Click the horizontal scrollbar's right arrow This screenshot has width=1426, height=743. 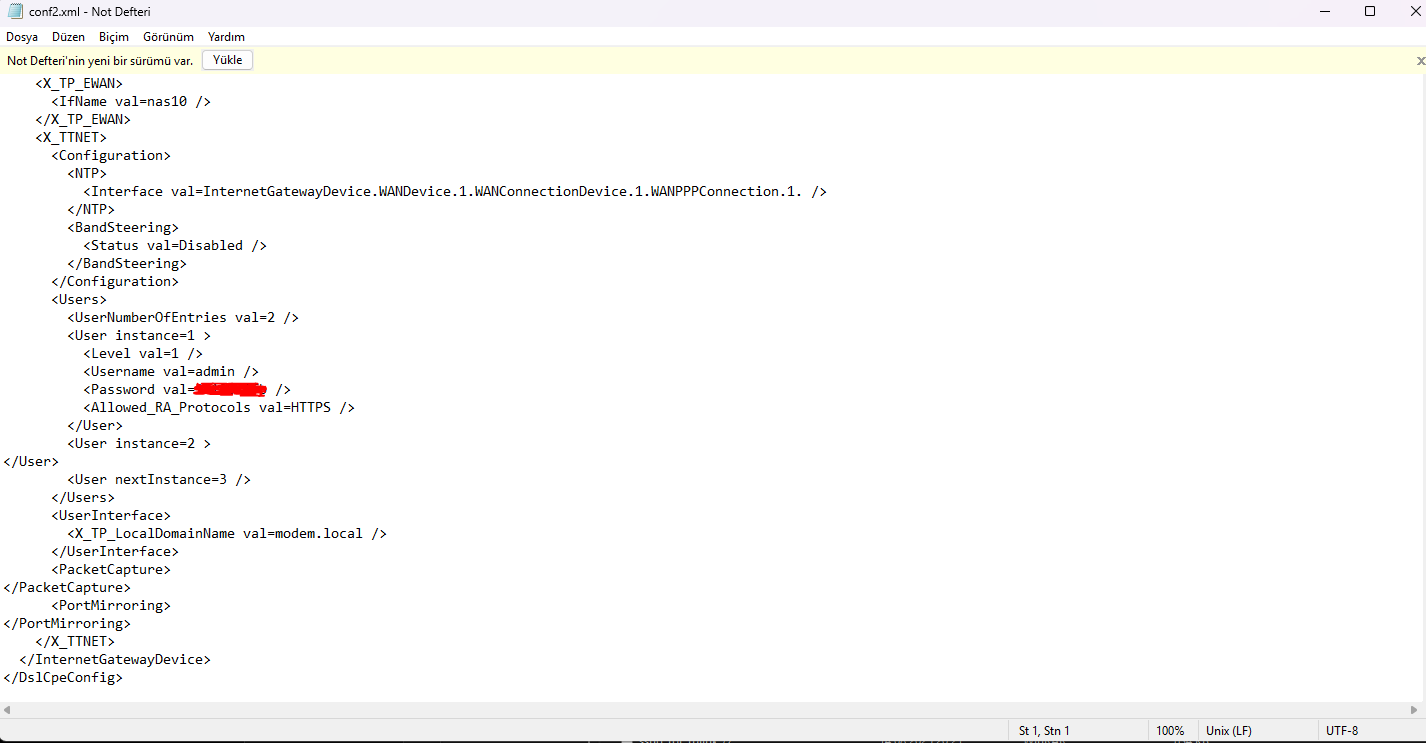pos(1420,709)
